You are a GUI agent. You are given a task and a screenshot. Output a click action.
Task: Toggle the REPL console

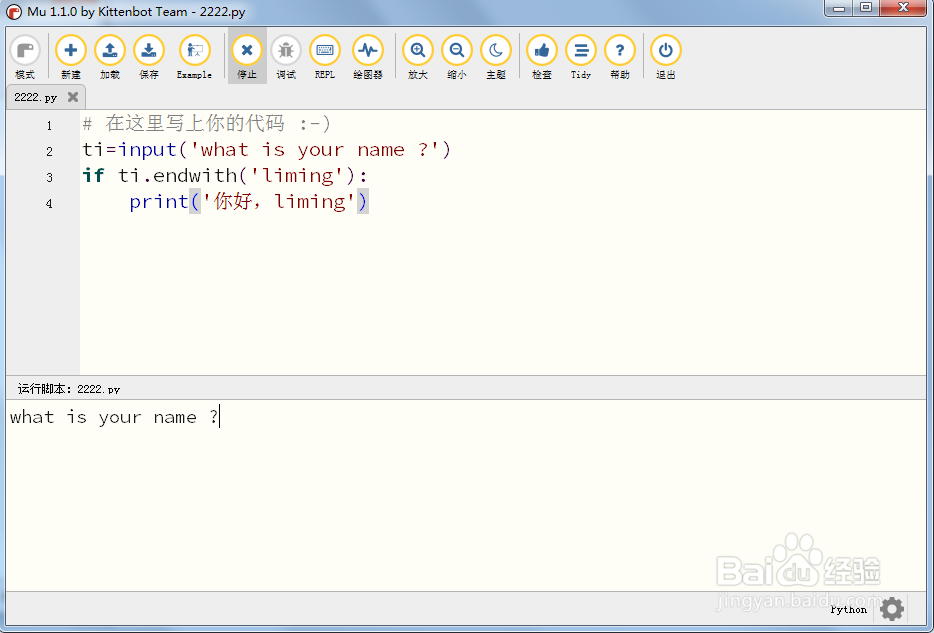click(324, 50)
